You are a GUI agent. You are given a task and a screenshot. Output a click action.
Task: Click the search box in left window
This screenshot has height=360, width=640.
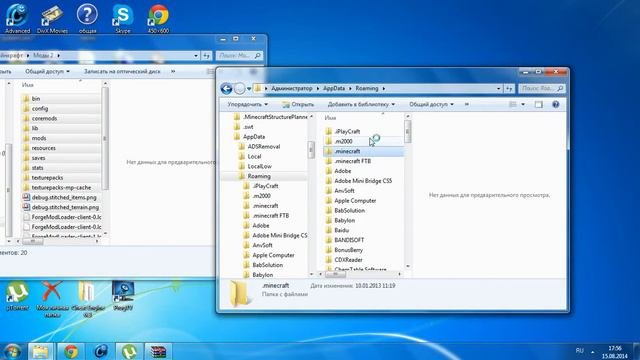(x=239, y=56)
